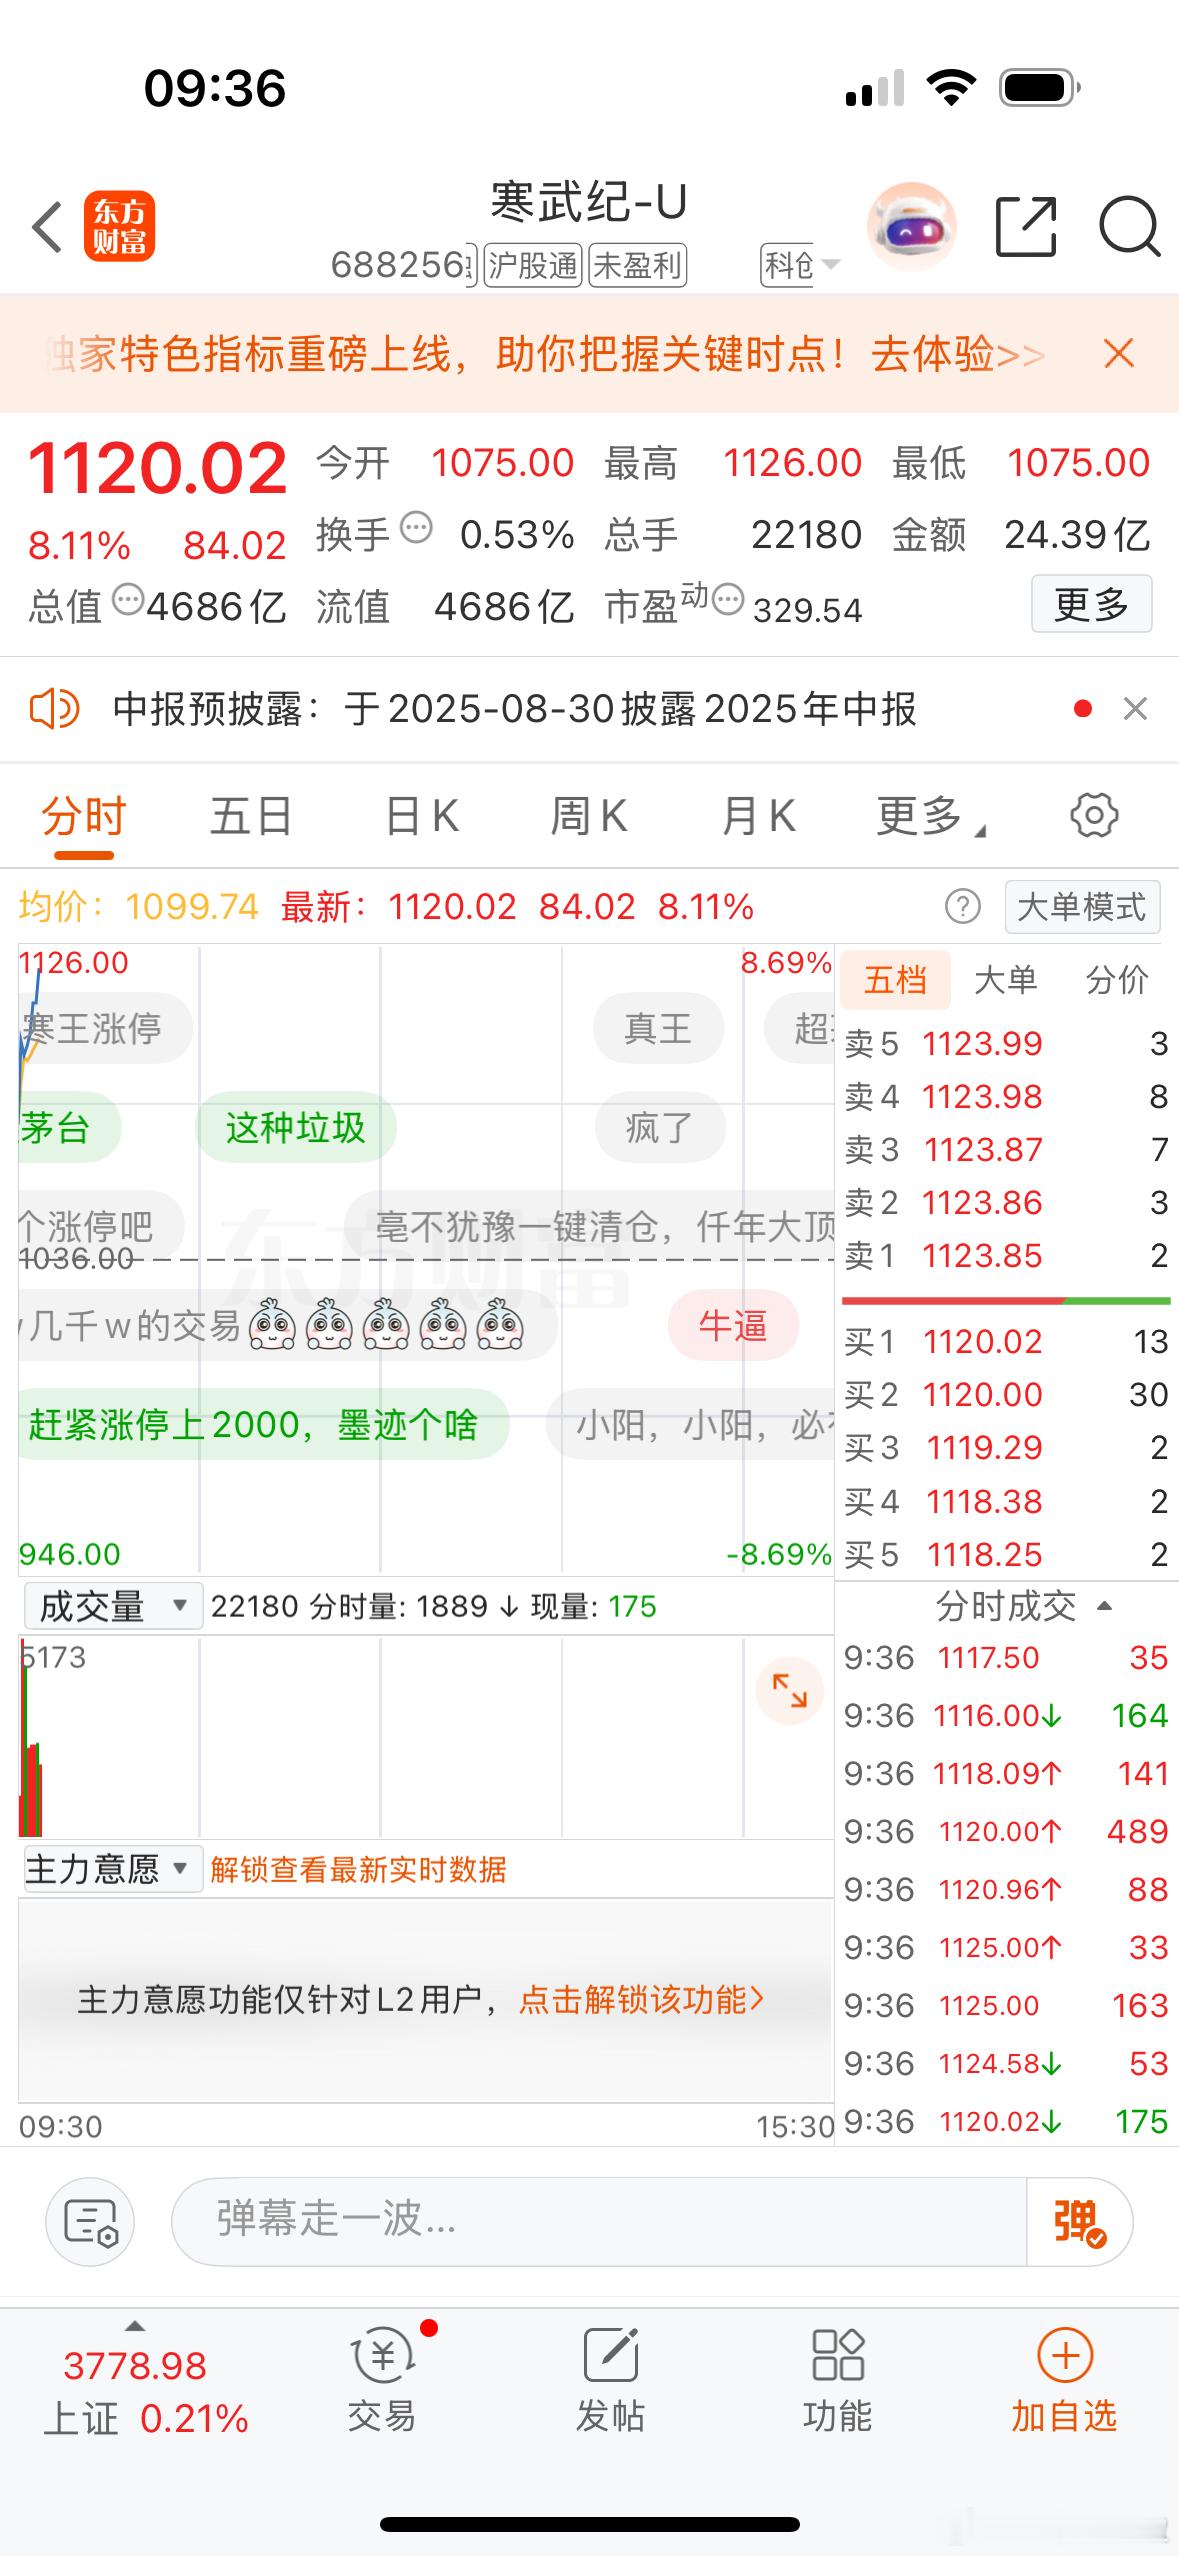Switch to the 大单 tab

click(x=1006, y=980)
